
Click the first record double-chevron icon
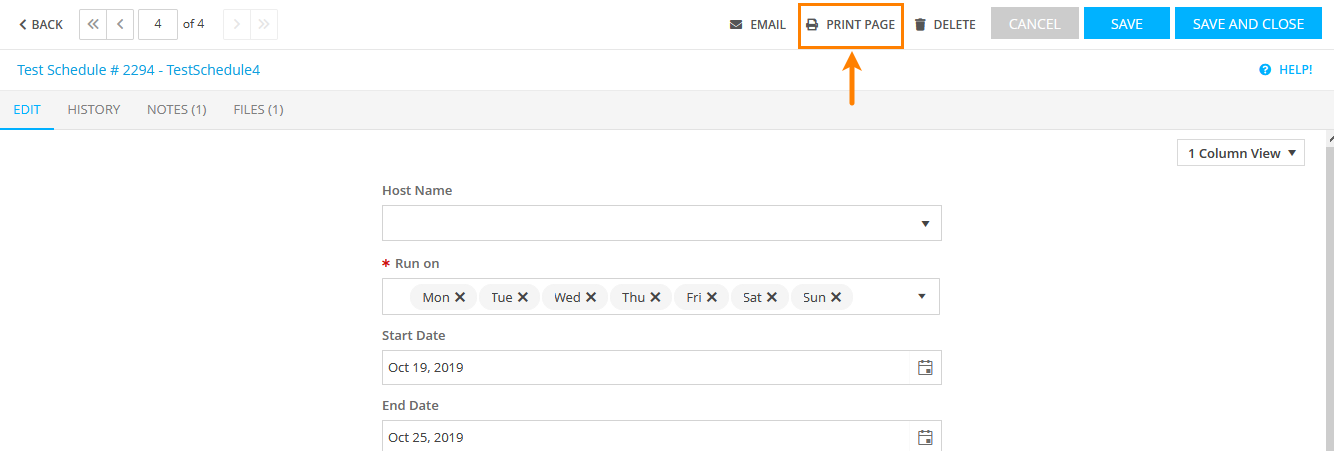[x=93, y=24]
